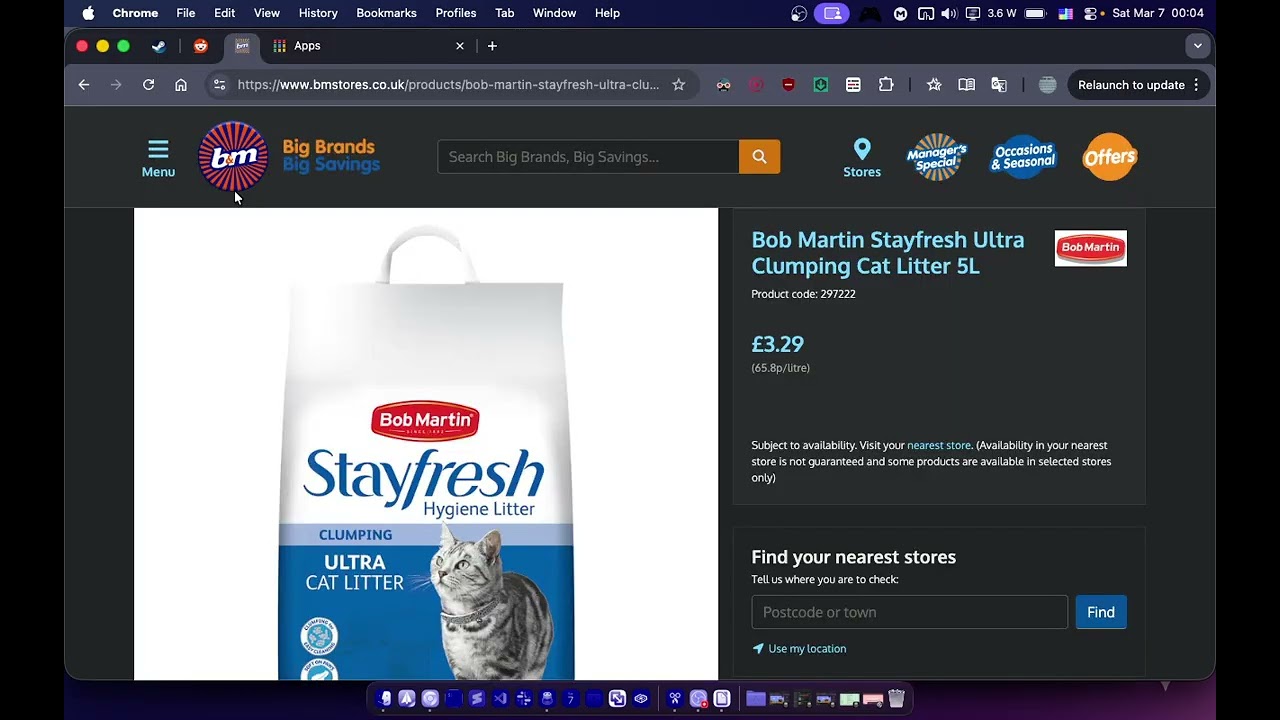
Task: Click the Postcode or town field
Action: point(910,612)
